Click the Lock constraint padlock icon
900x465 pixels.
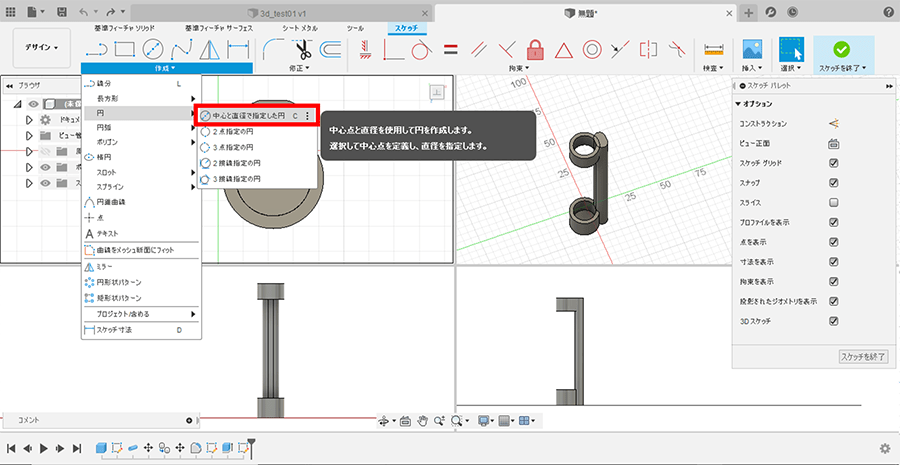pos(535,48)
